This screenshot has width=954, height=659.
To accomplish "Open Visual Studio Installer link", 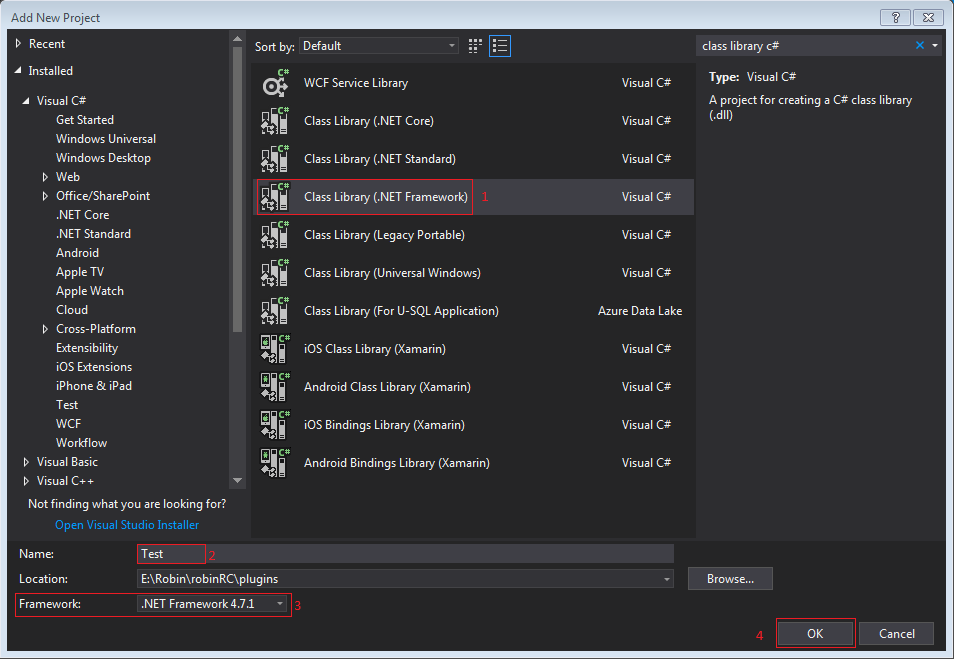I will click(x=127, y=525).
